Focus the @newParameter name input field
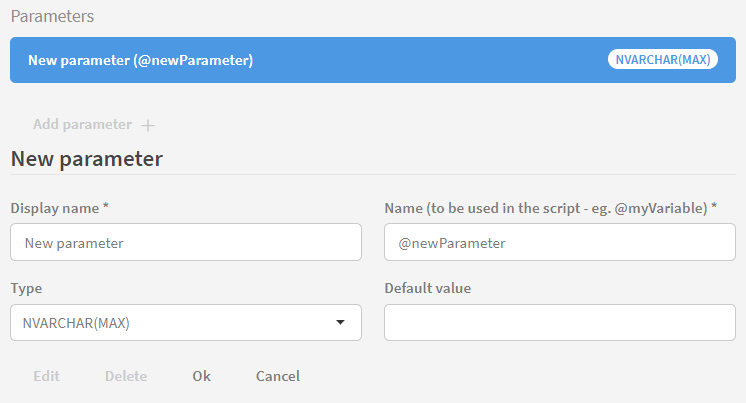 tap(559, 242)
